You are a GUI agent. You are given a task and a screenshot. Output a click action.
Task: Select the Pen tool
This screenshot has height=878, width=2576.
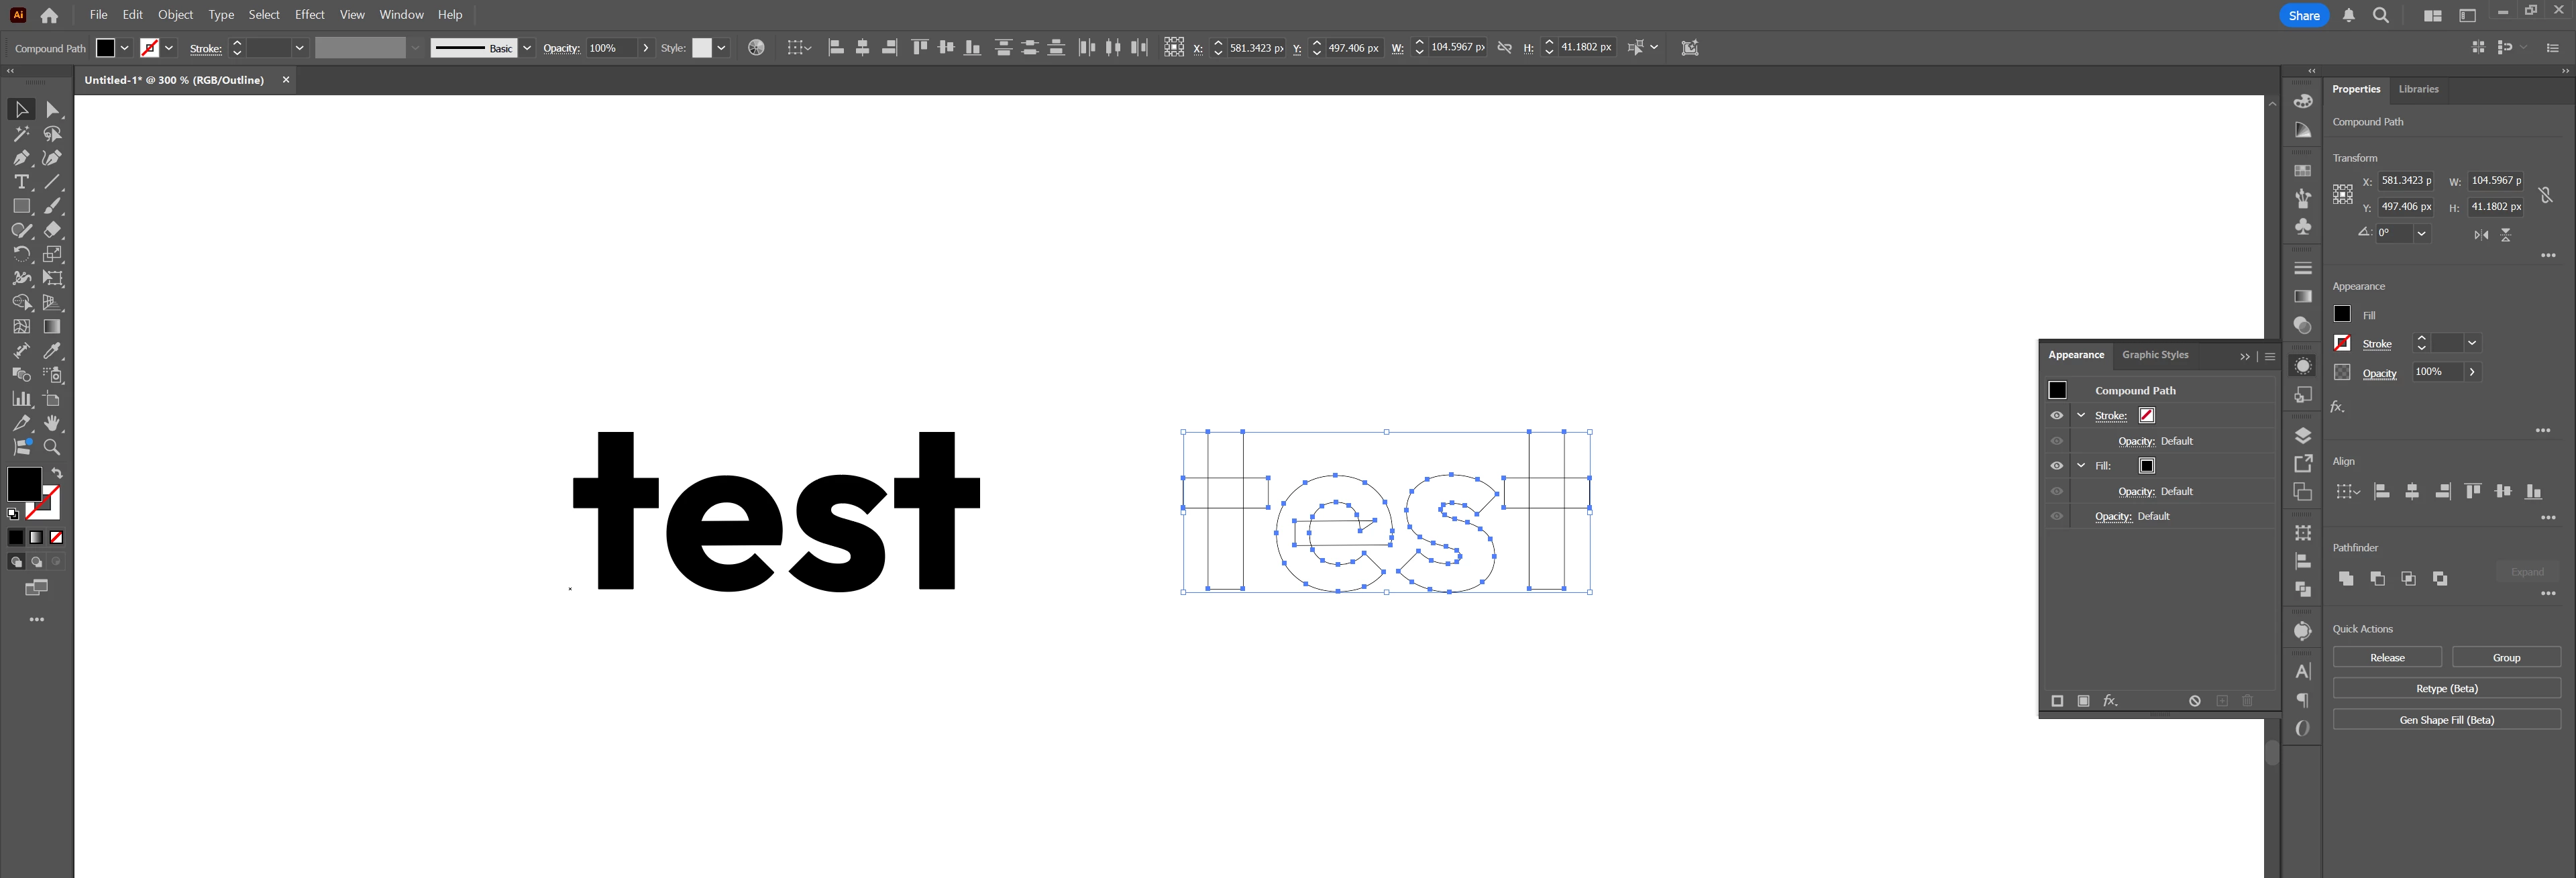coord(21,158)
